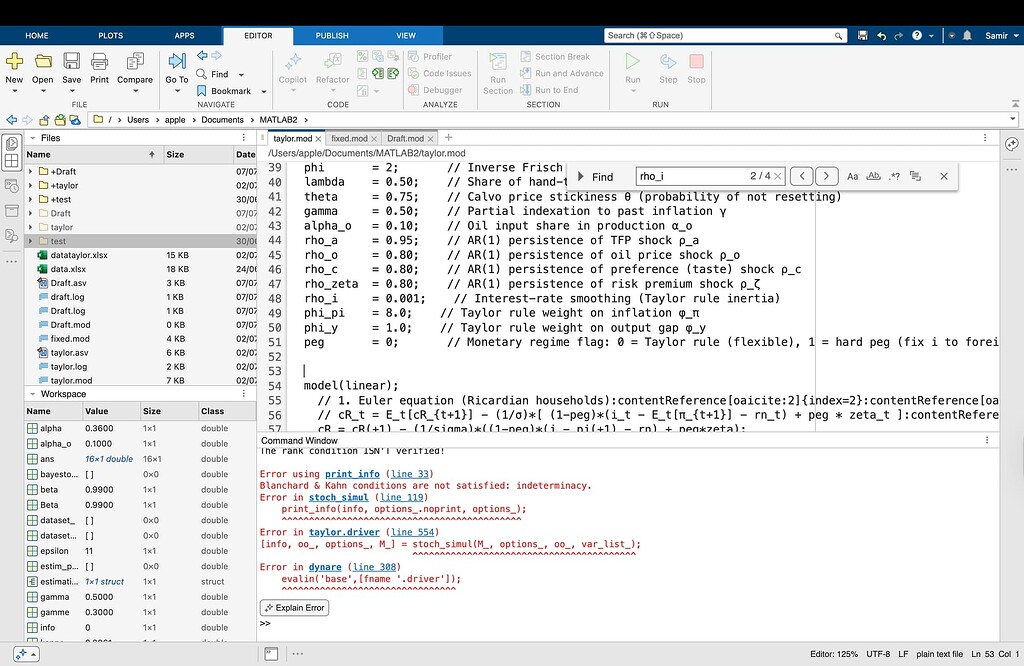Toggle match case in Find bar

click(852, 176)
